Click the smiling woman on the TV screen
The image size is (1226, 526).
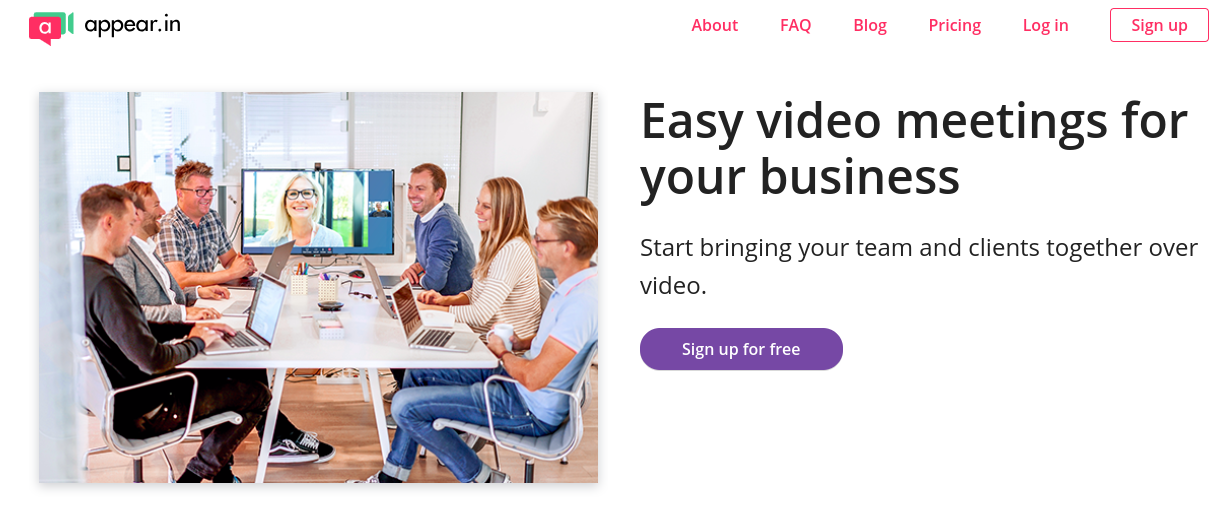pyautogui.click(x=300, y=212)
